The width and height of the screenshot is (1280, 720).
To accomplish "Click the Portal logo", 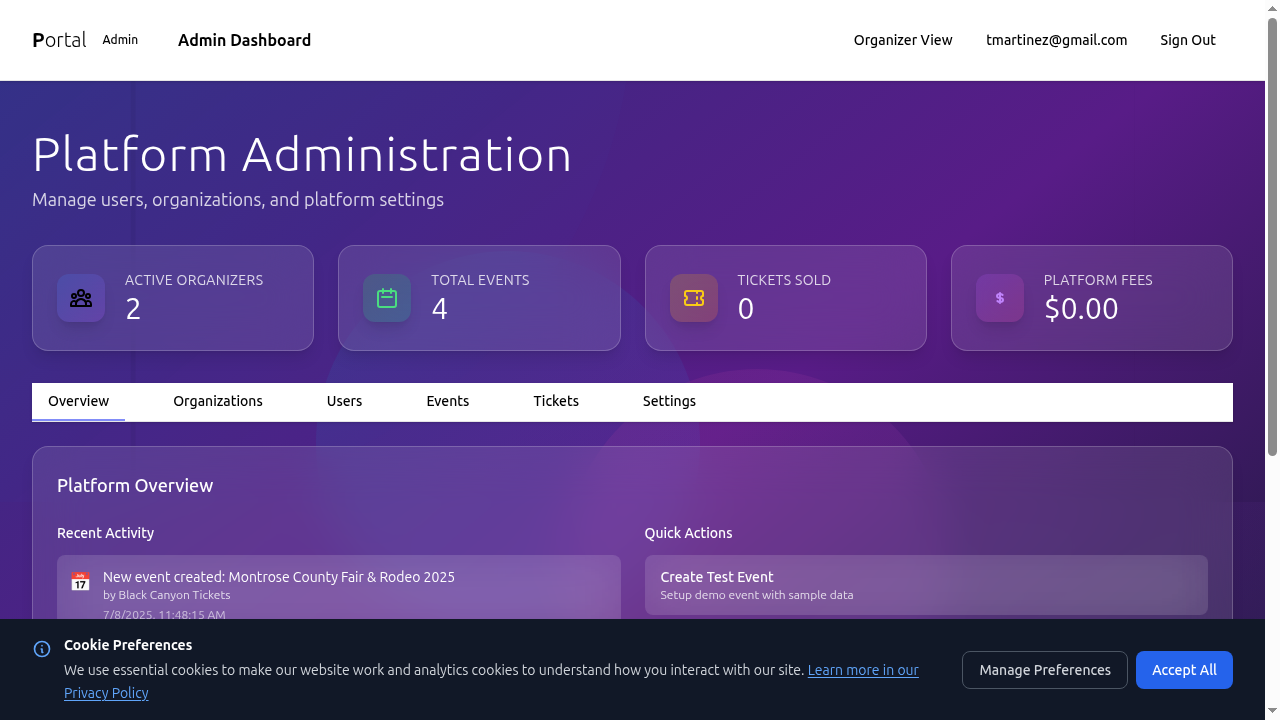I will [x=59, y=40].
